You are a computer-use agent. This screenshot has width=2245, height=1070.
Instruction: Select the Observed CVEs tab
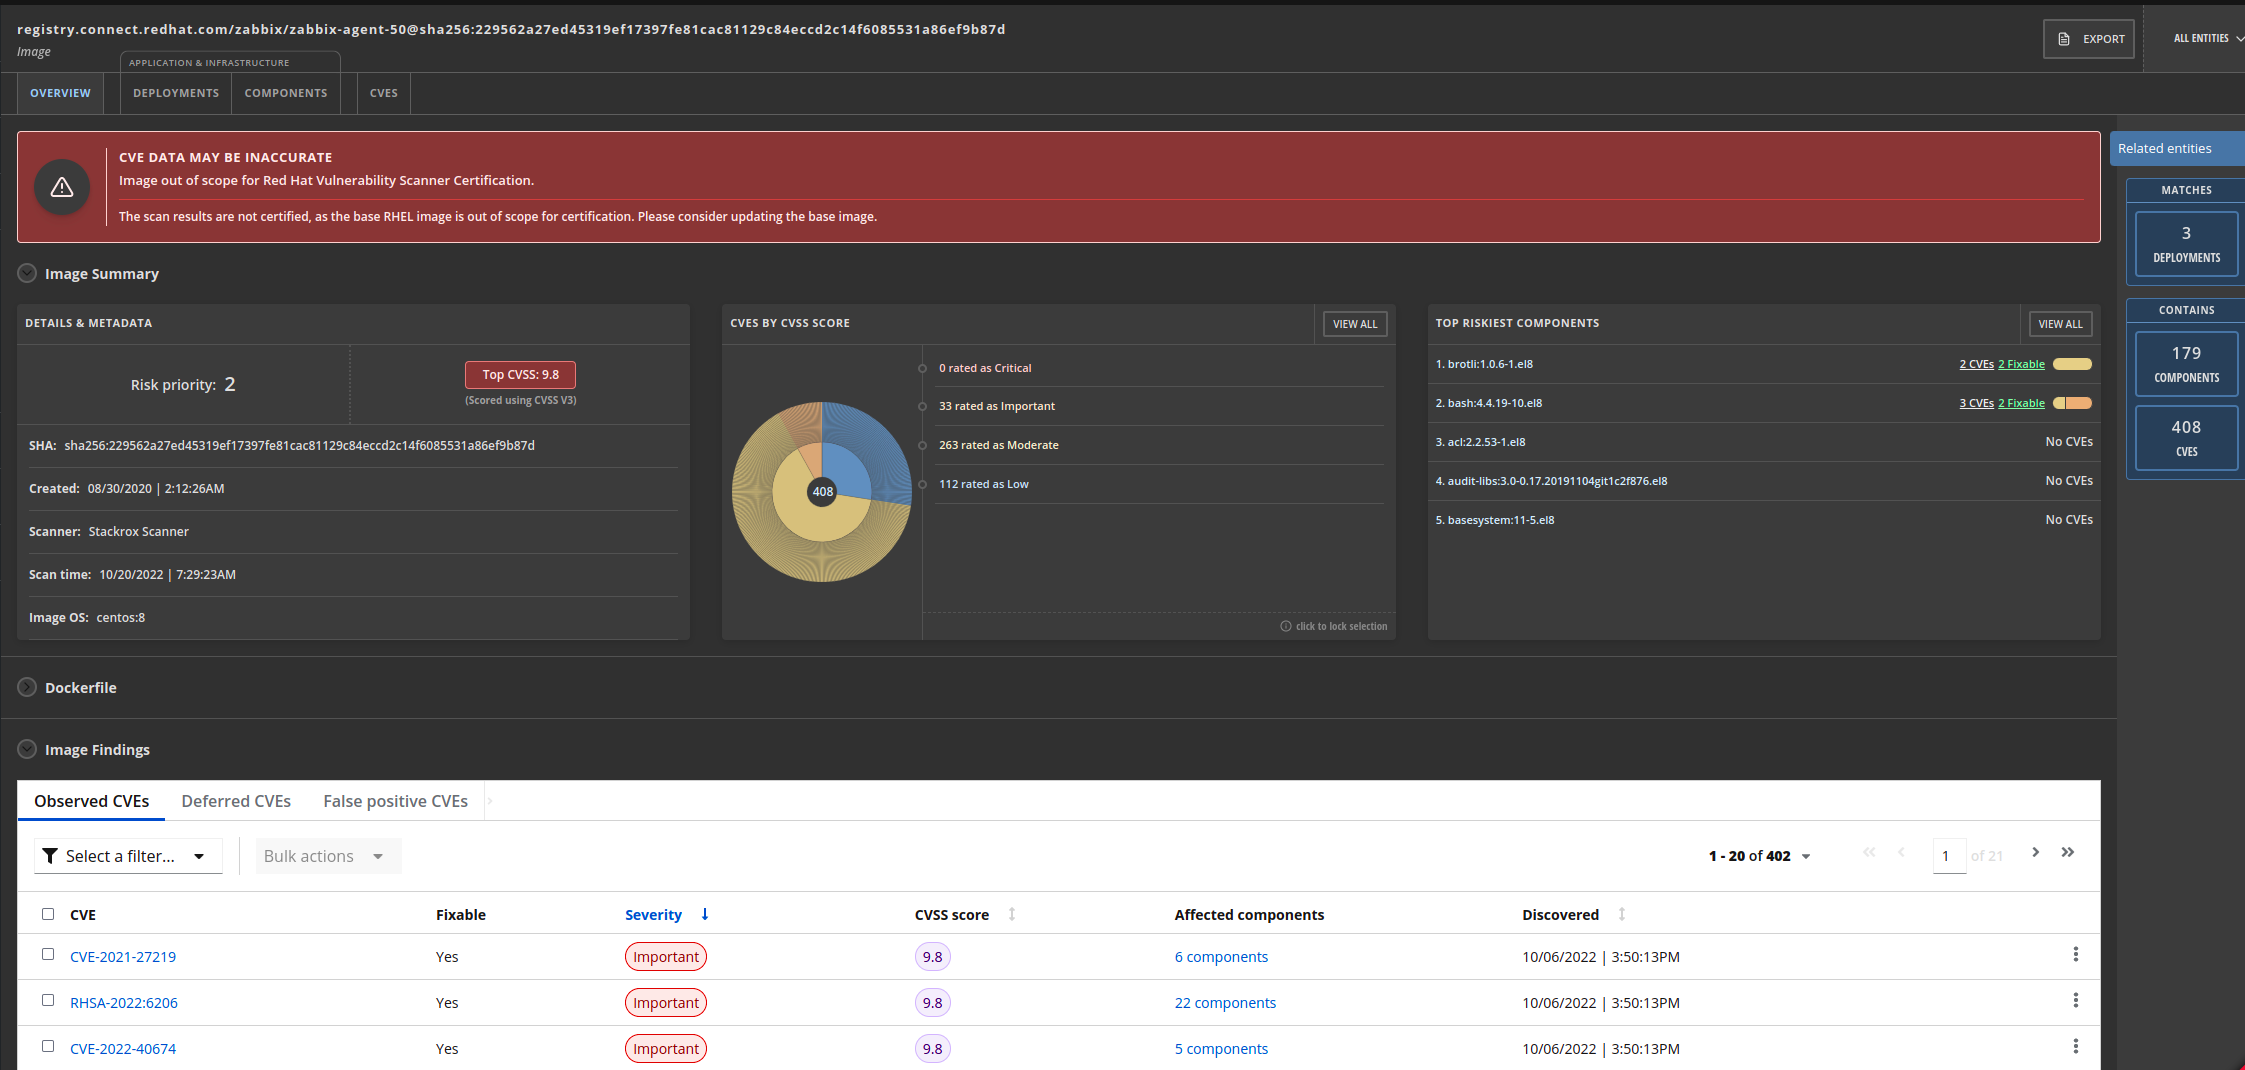tap(91, 801)
